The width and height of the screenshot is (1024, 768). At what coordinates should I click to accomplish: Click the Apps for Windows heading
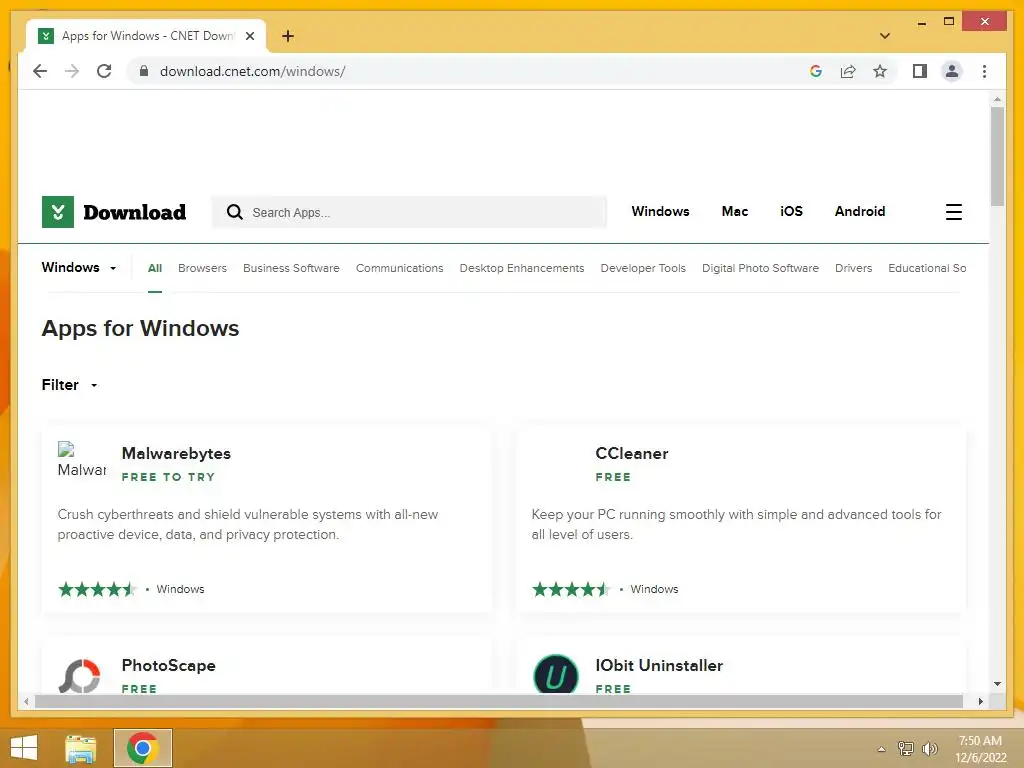(x=140, y=328)
